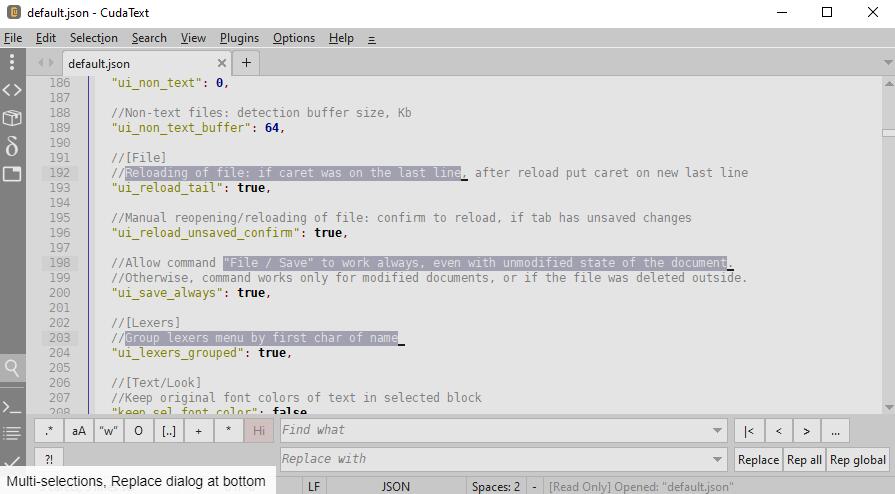Click the magnifier search icon in sidebar
895x494 pixels.
tap(12, 368)
